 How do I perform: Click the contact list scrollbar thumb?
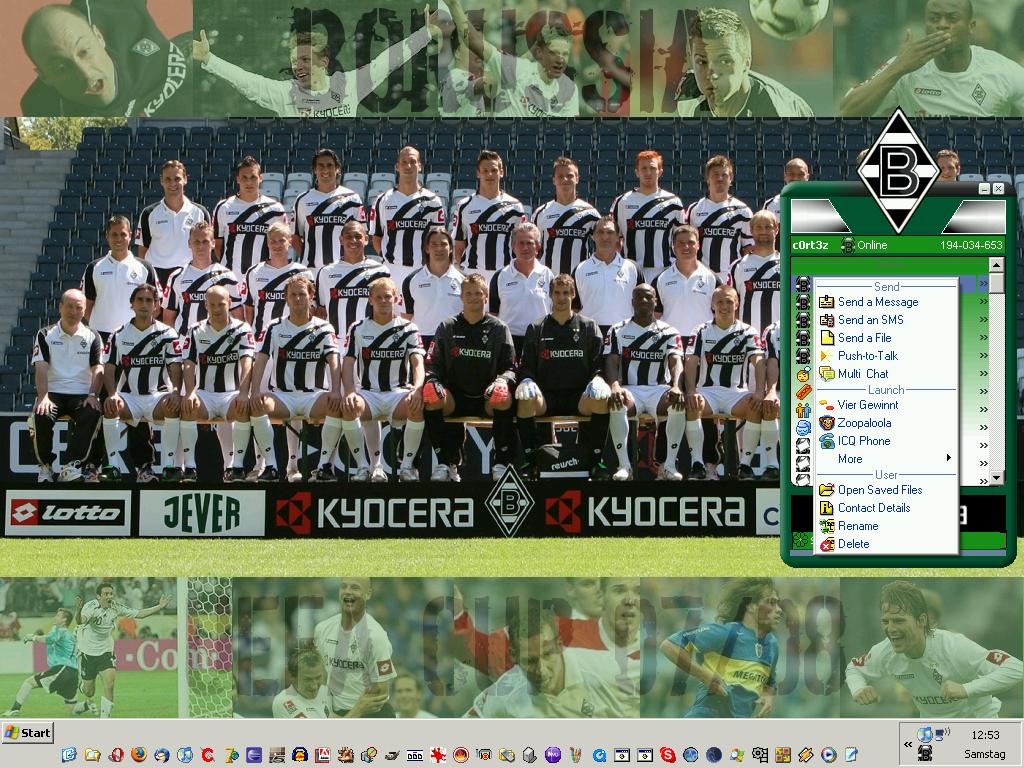click(x=997, y=283)
